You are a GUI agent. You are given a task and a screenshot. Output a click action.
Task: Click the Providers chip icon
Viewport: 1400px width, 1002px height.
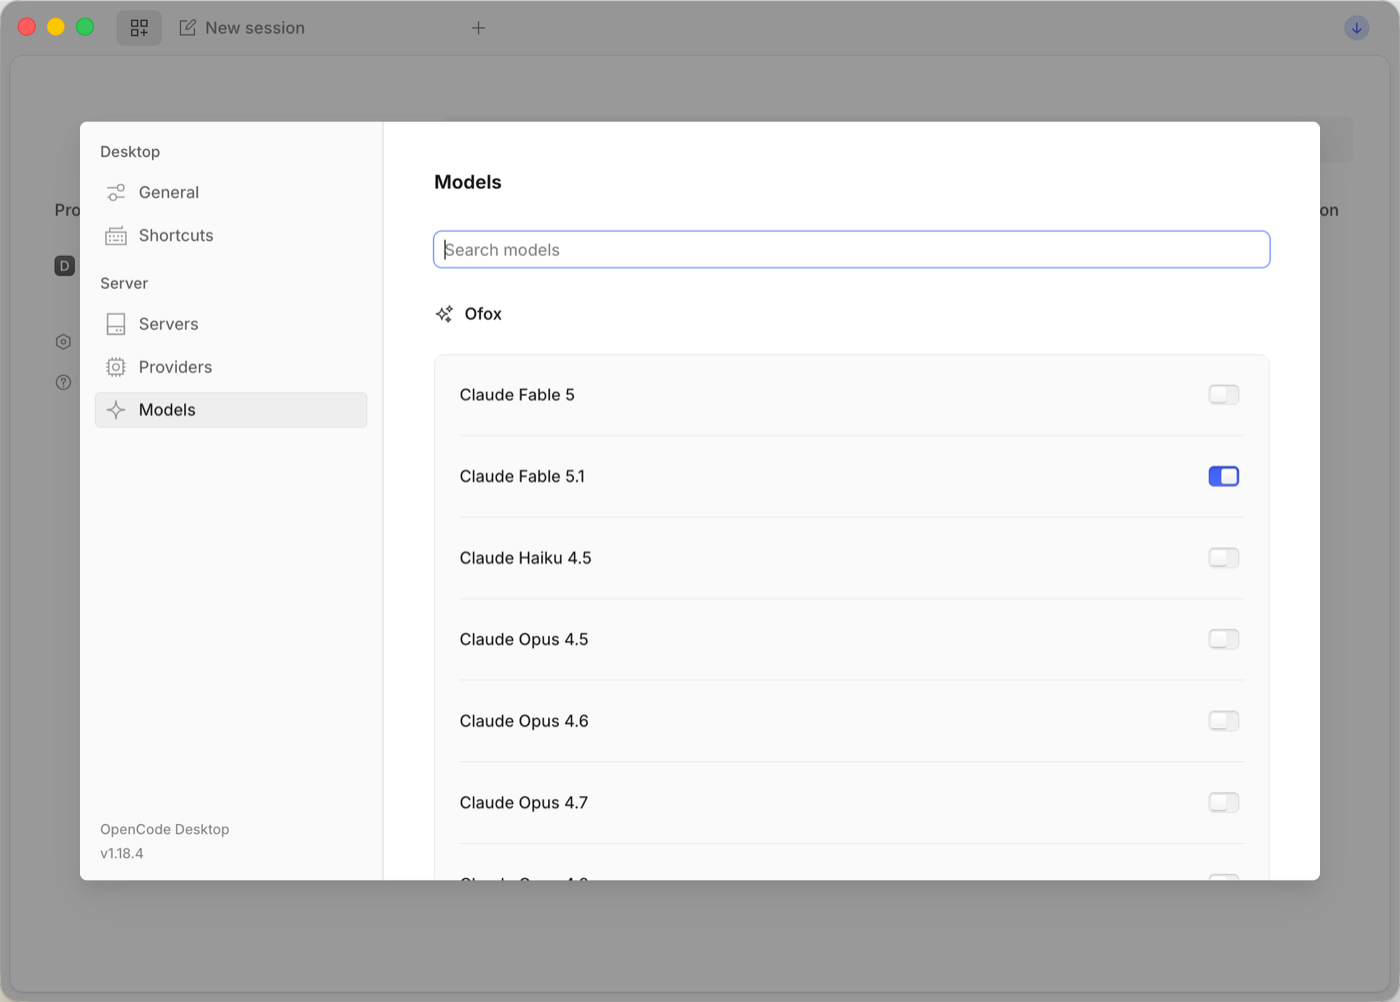point(116,367)
